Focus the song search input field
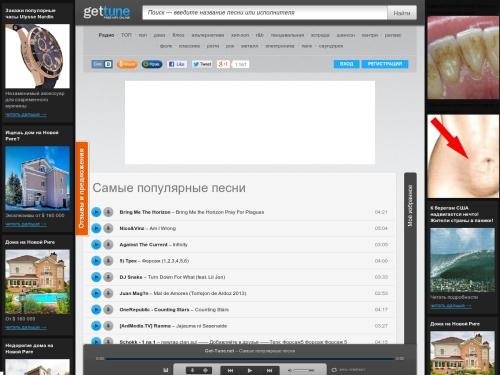The image size is (500, 375). [265, 13]
